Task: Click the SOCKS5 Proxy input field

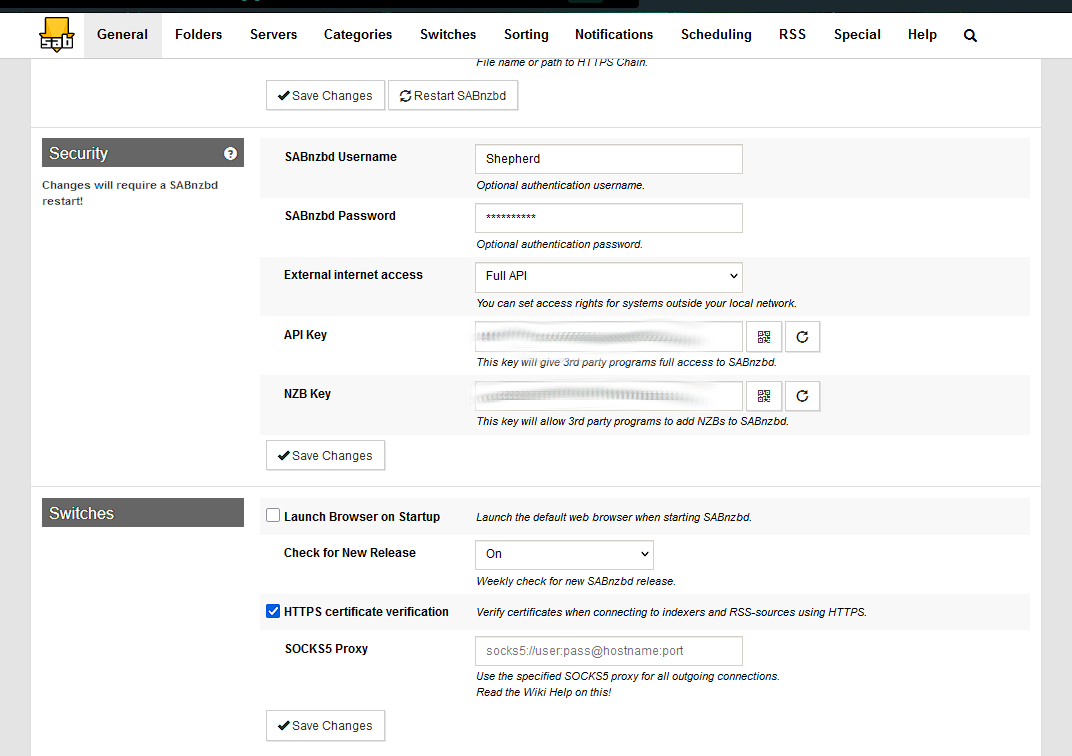Action: click(608, 651)
